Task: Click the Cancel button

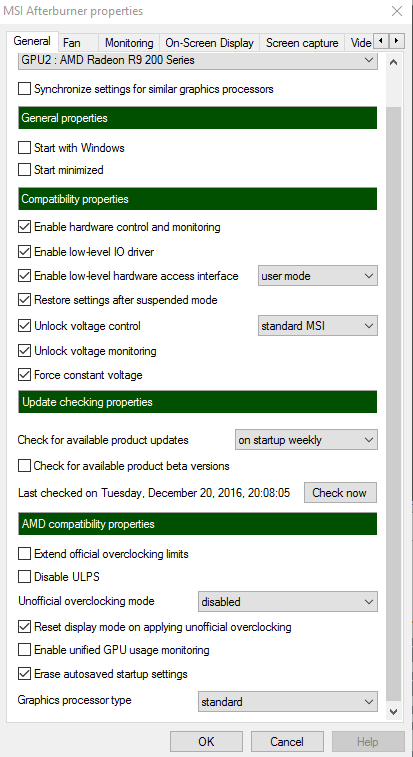Action: (287, 741)
